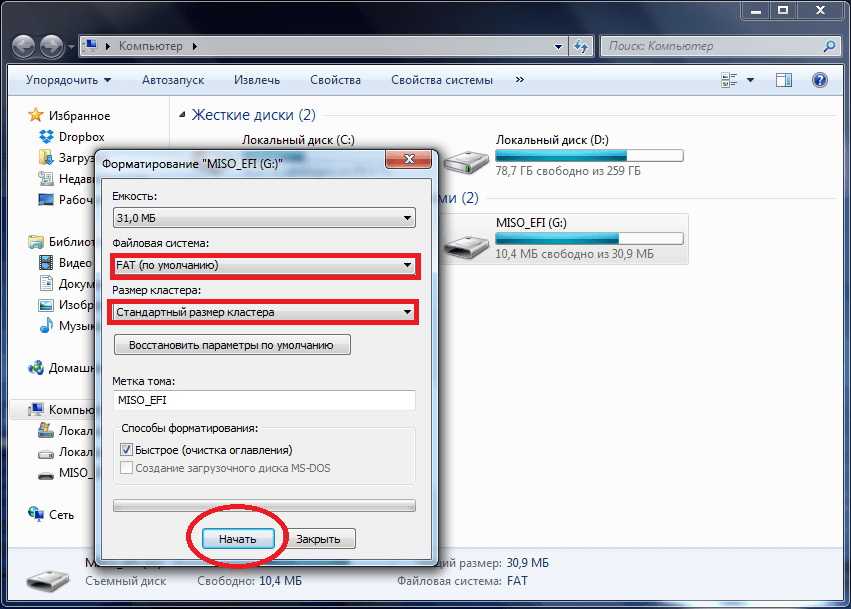The width and height of the screenshot is (851, 609).
Task: Click Свойства системы in the toolbar
Action: (442, 80)
